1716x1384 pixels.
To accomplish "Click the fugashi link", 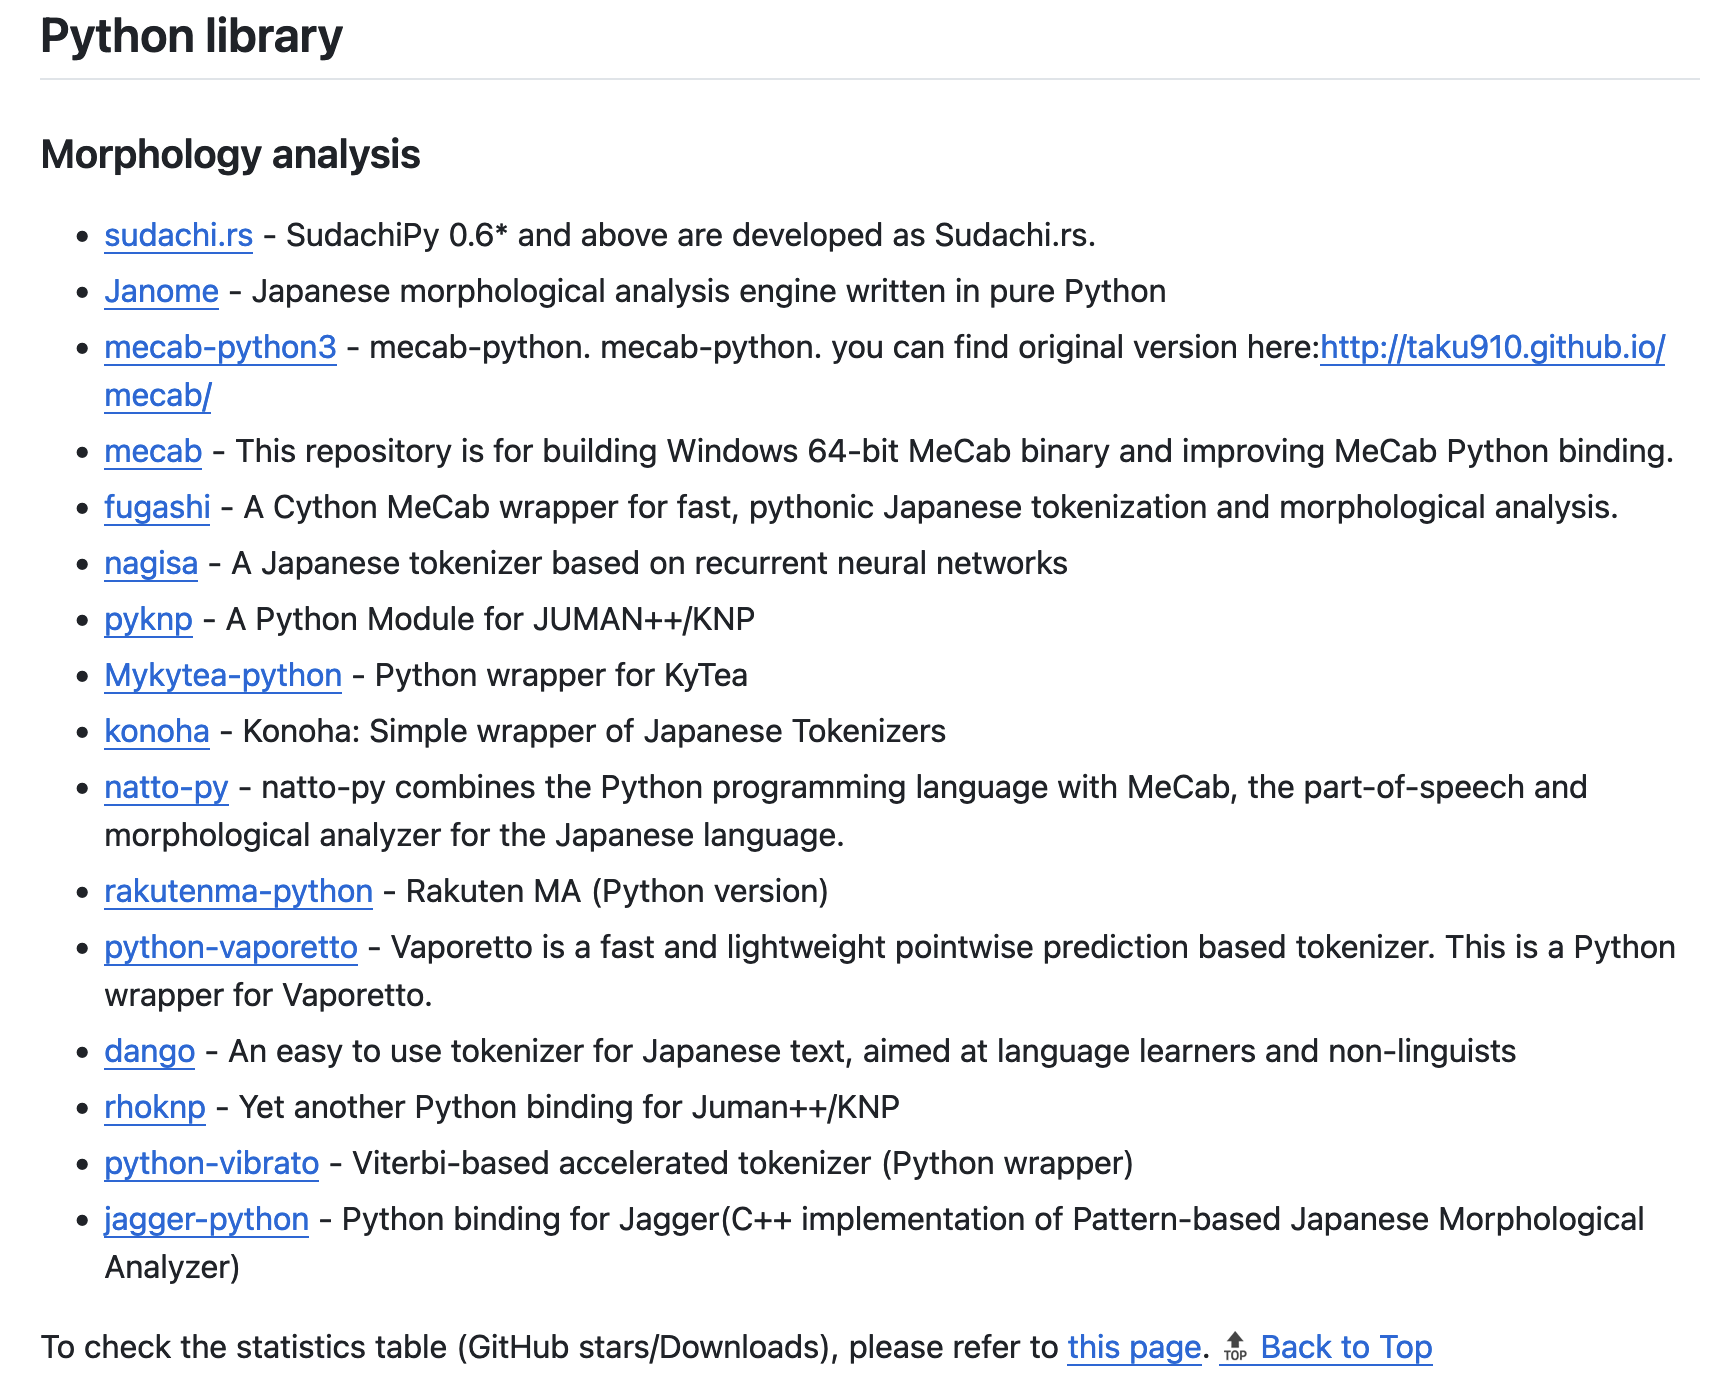I will click(157, 507).
